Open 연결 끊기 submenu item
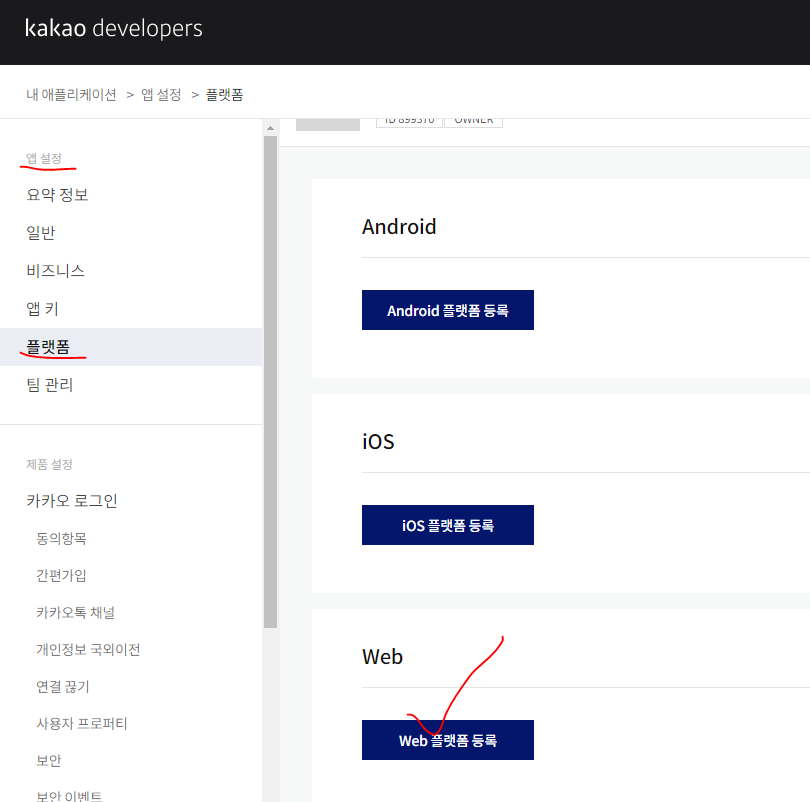Screen dimensions: 810x802 coord(63,686)
